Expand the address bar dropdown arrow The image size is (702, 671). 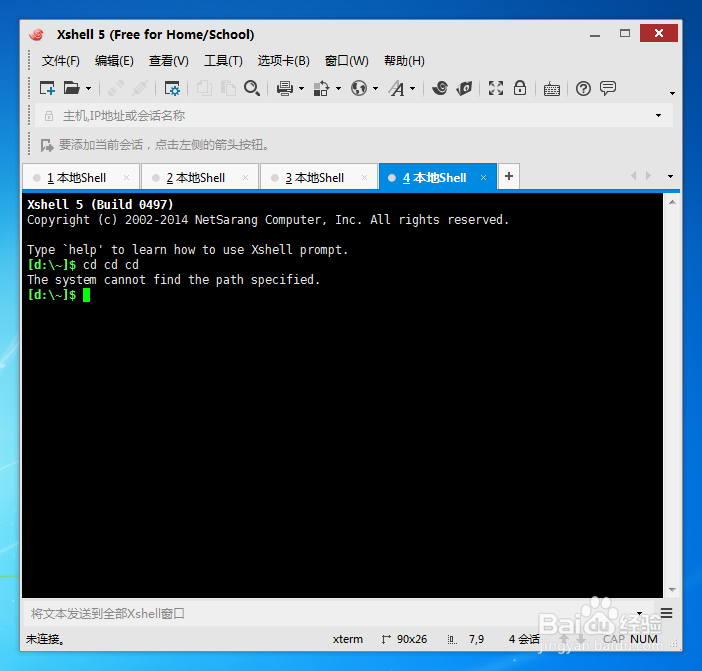(x=658, y=115)
